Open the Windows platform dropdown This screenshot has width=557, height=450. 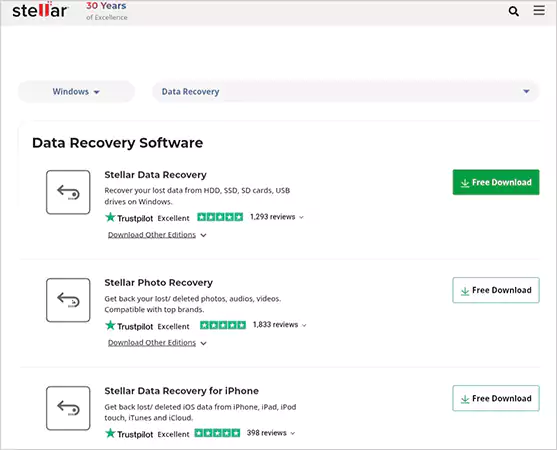76,92
